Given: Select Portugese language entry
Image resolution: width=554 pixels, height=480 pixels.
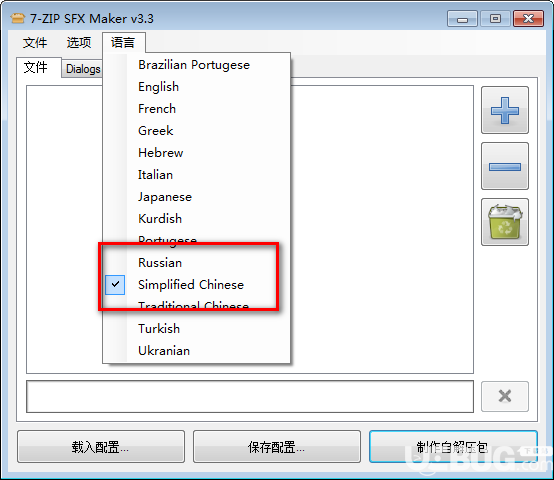Looking at the screenshot, I should tap(196, 240).
